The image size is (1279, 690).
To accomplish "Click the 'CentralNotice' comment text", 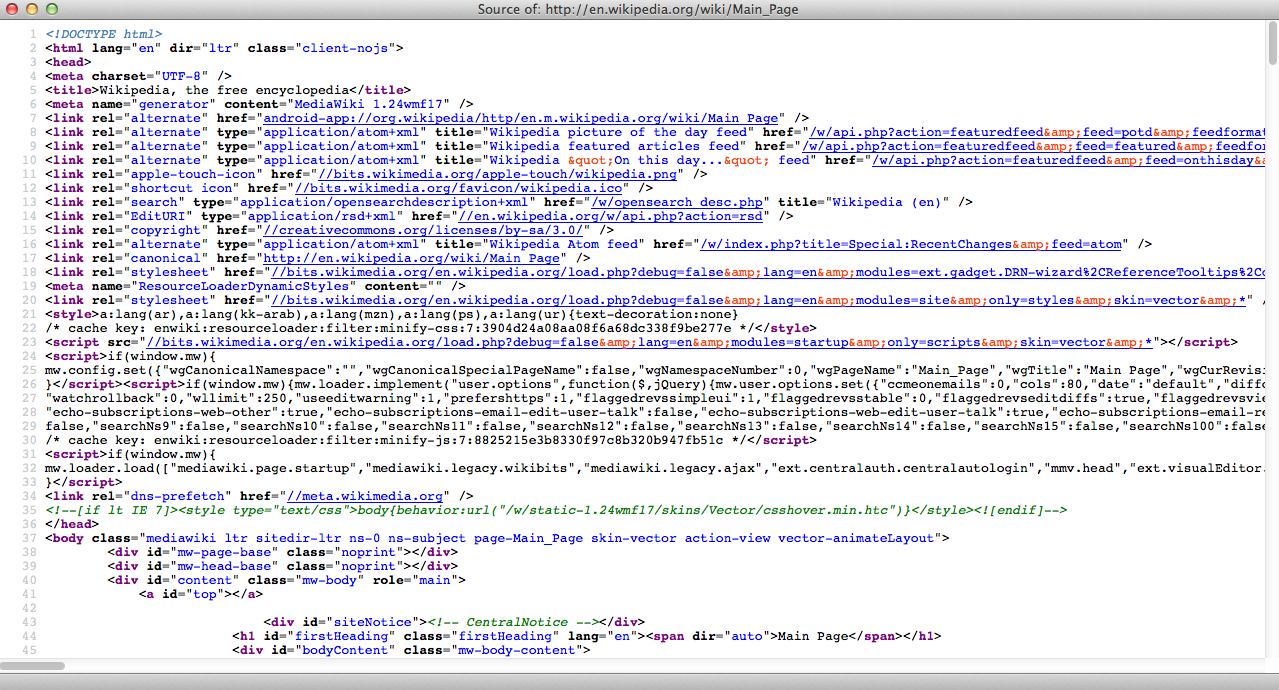I will coord(512,622).
